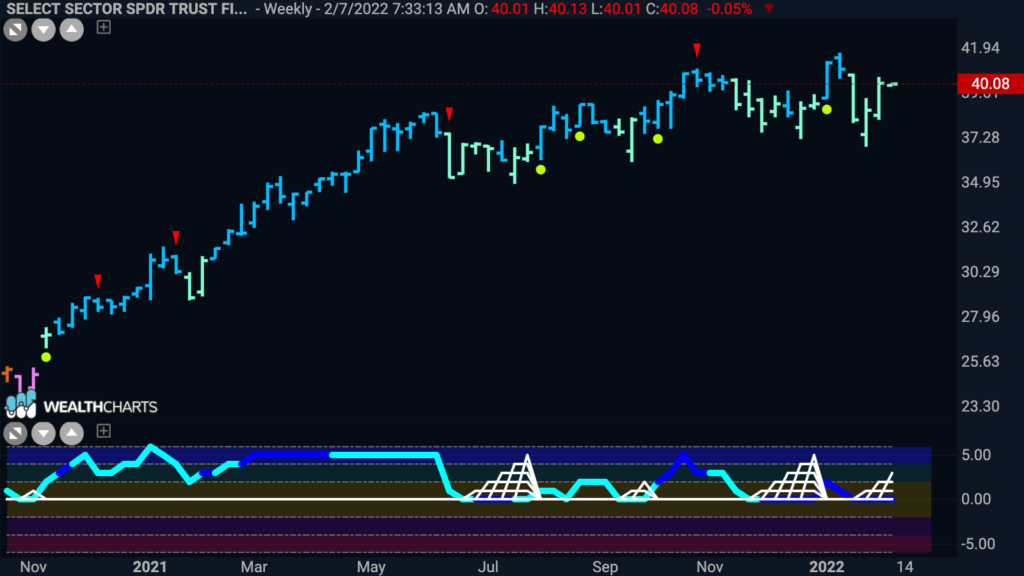
Task: Click the 41.94 price axis label
Action: pyautogui.click(x=980, y=48)
